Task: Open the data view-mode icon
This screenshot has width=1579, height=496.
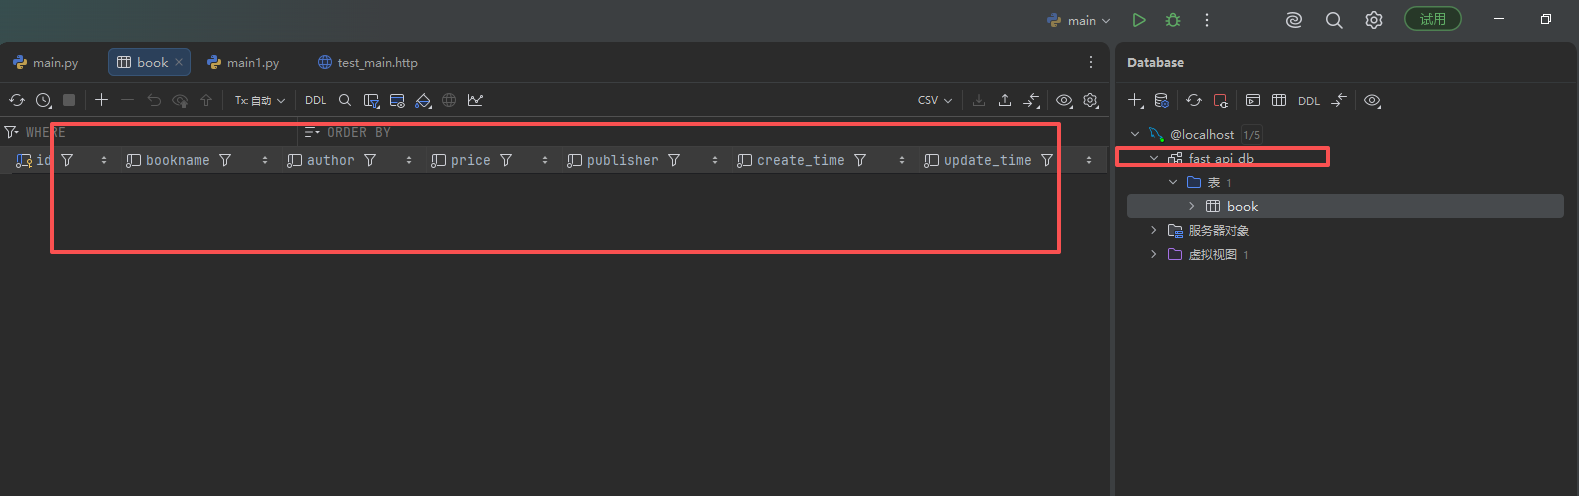Action: 397,100
